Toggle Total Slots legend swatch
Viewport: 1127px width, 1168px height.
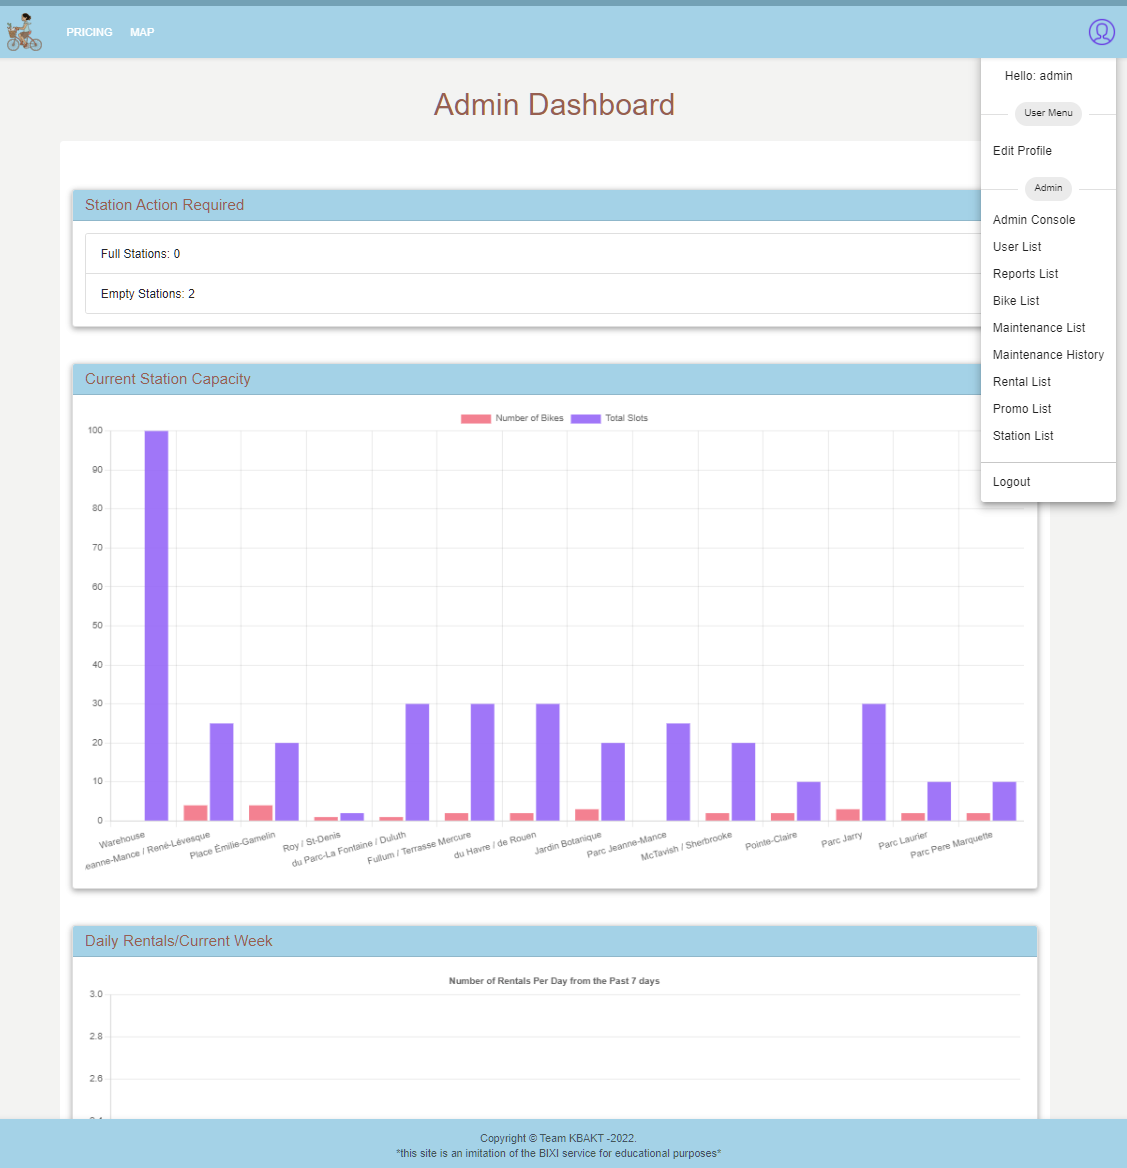click(x=585, y=418)
